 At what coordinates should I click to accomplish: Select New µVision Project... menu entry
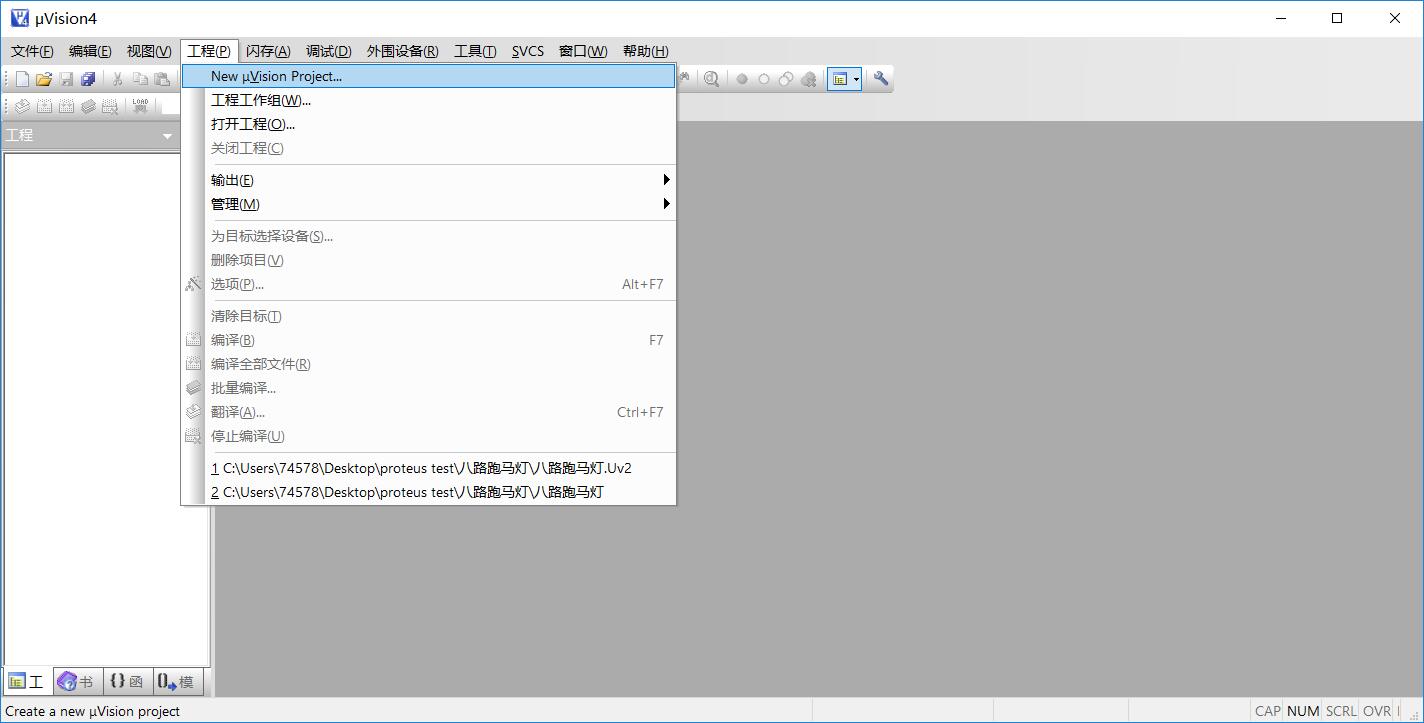(x=428, y=76)
